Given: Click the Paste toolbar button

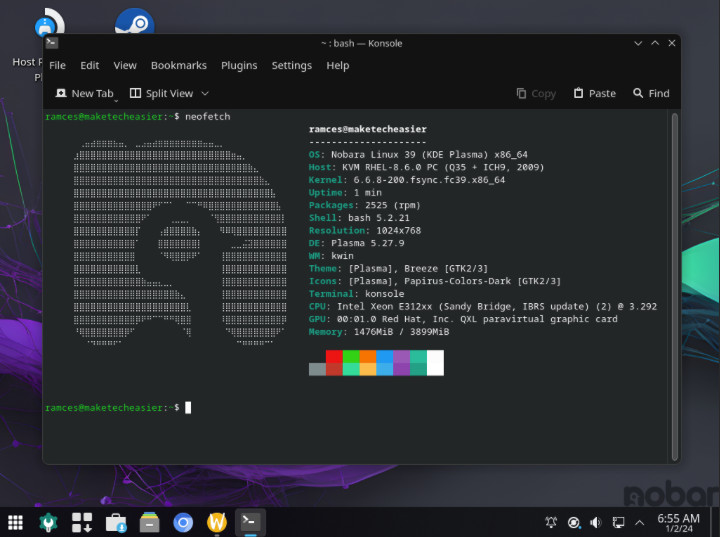Looking at the screenshot, I should coord(595,93).
